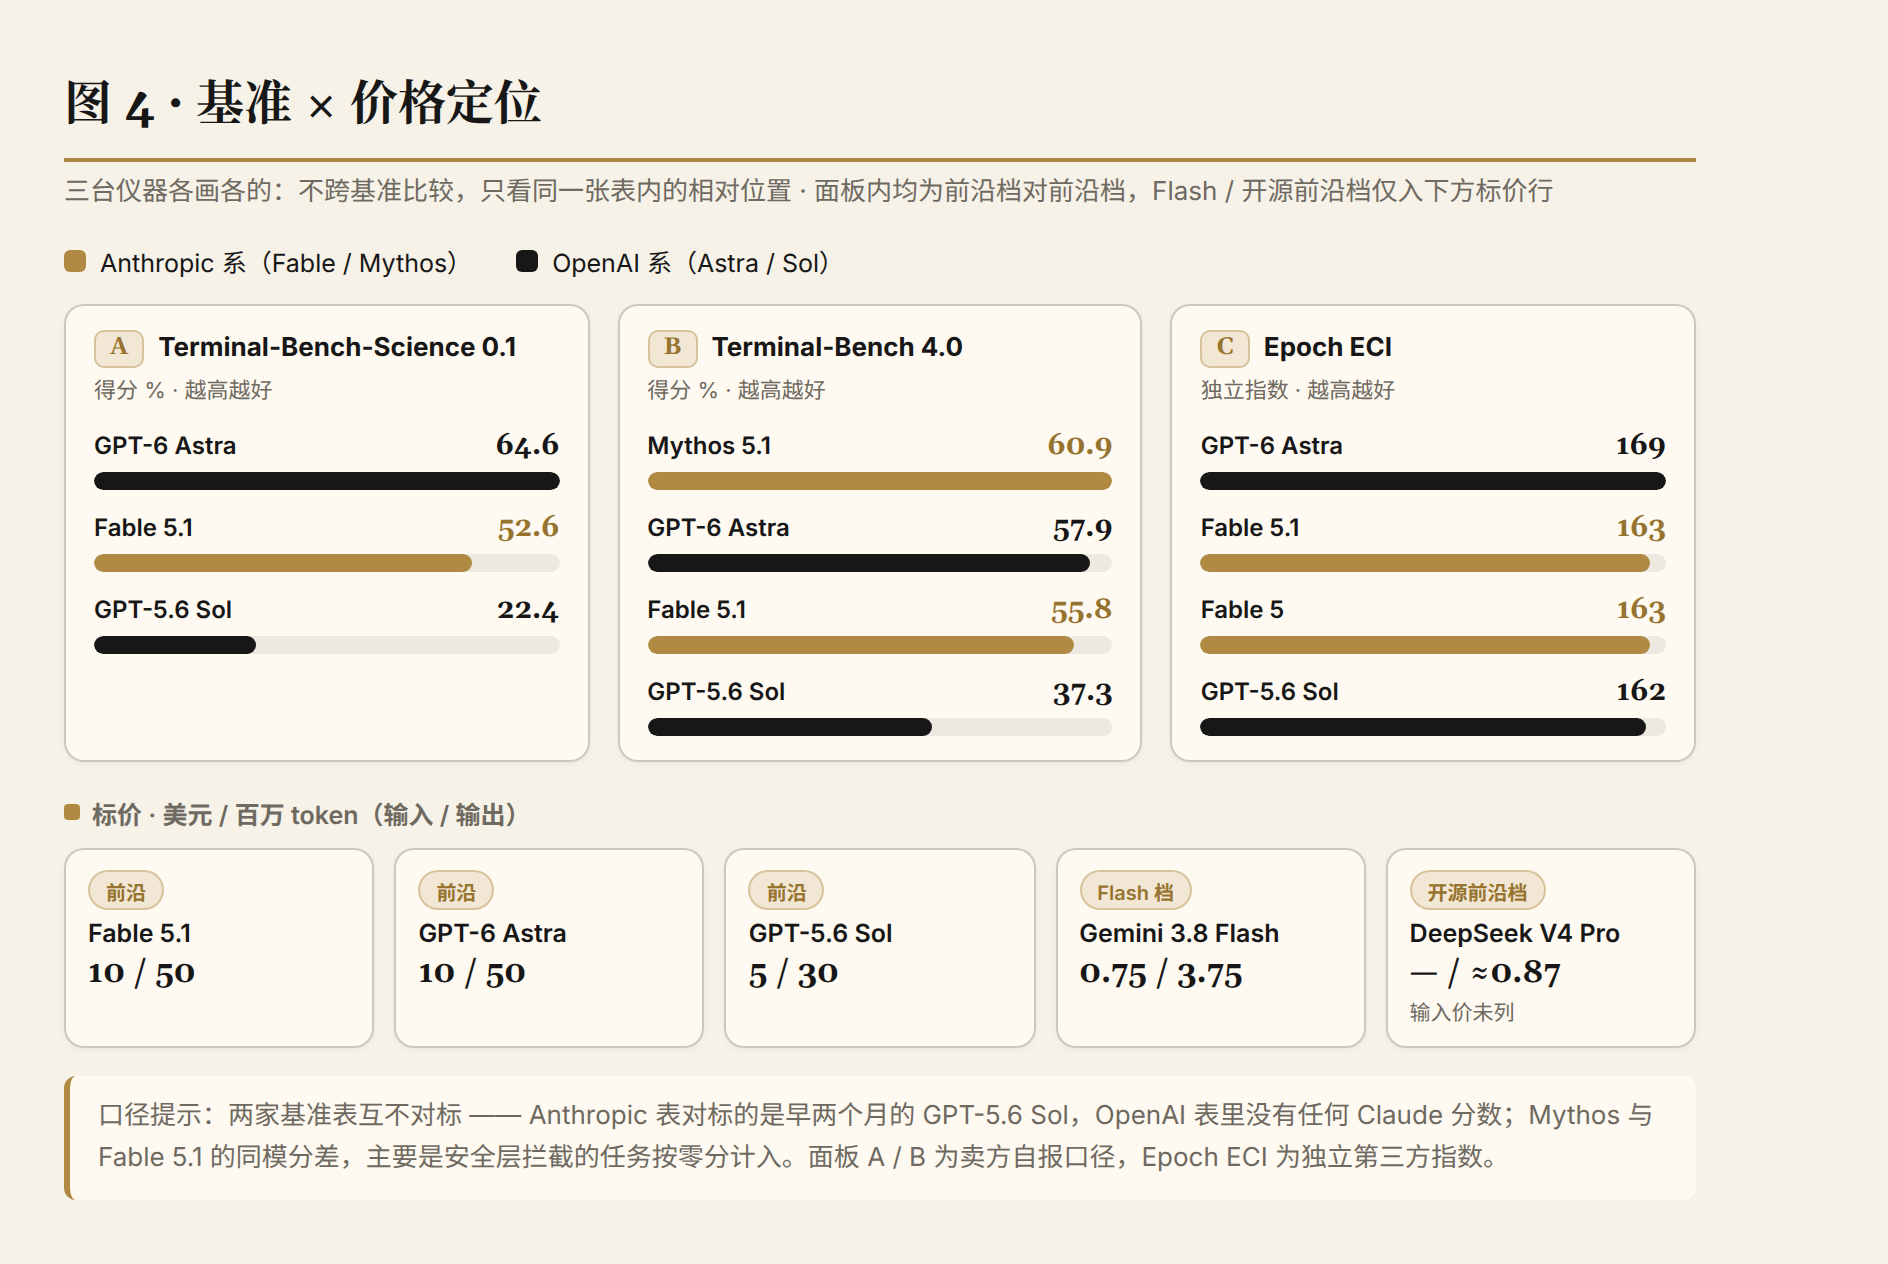Viewport: 1888px width, 1264px height.
Task: Open the GPT-6 Astra pricing card name
Action: 492,933
